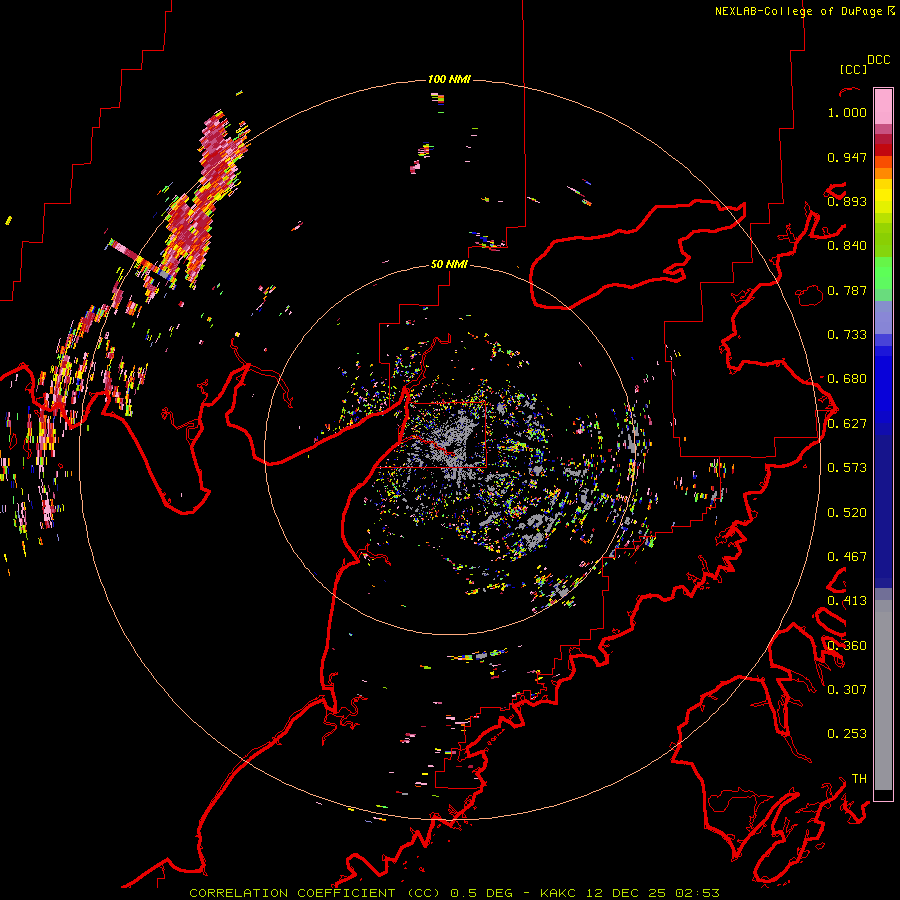
Task: Click the KAKC radar site identifier
Action: tap(560, 893)
